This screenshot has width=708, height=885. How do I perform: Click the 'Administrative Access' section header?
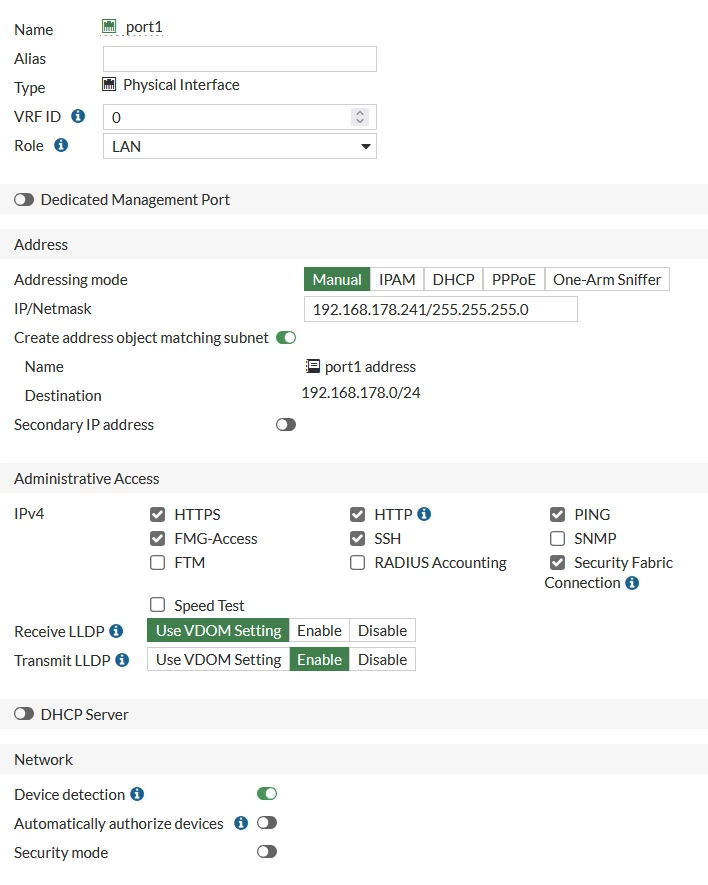86,479
